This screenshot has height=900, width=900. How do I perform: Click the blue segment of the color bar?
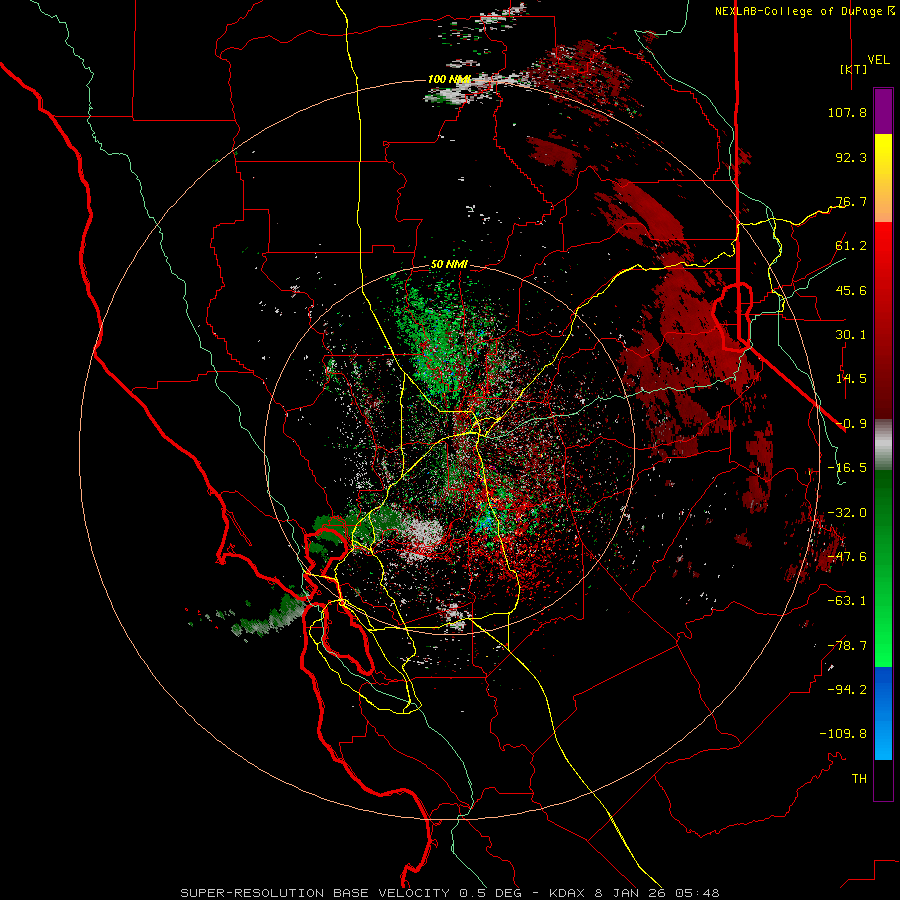coord(883,713)
